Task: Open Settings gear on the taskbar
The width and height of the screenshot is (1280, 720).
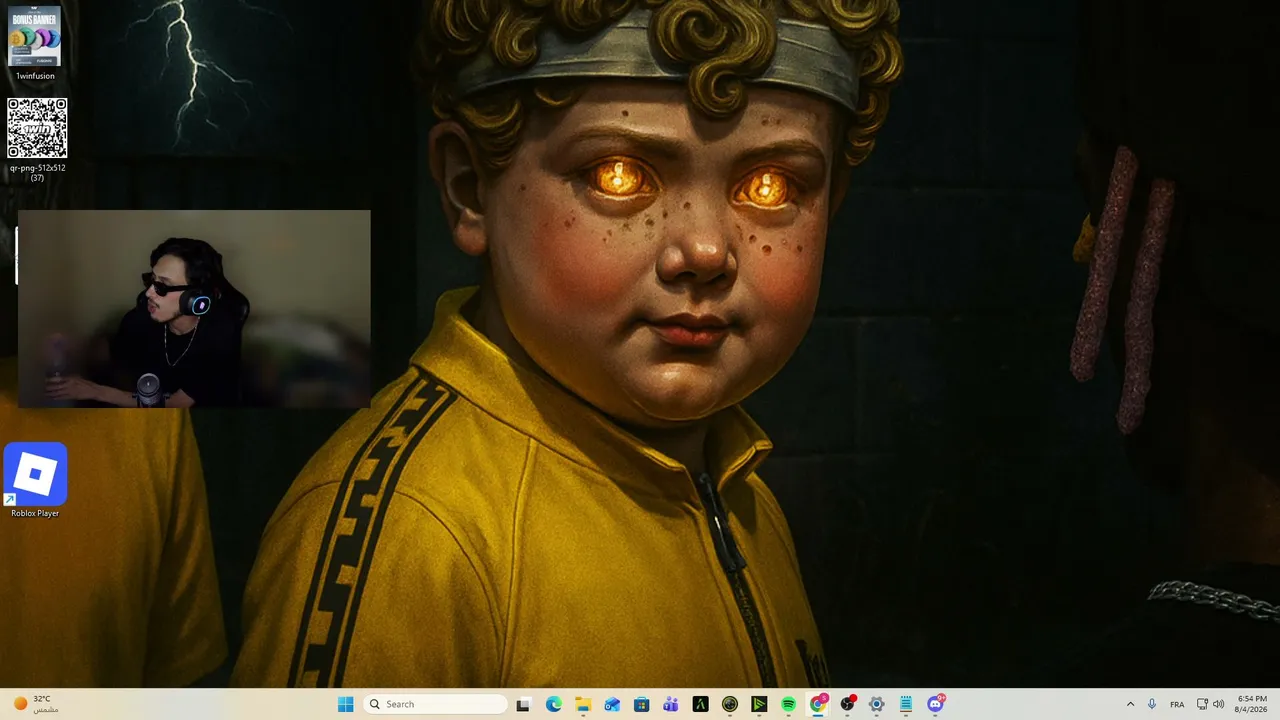Action: (876, 704)
